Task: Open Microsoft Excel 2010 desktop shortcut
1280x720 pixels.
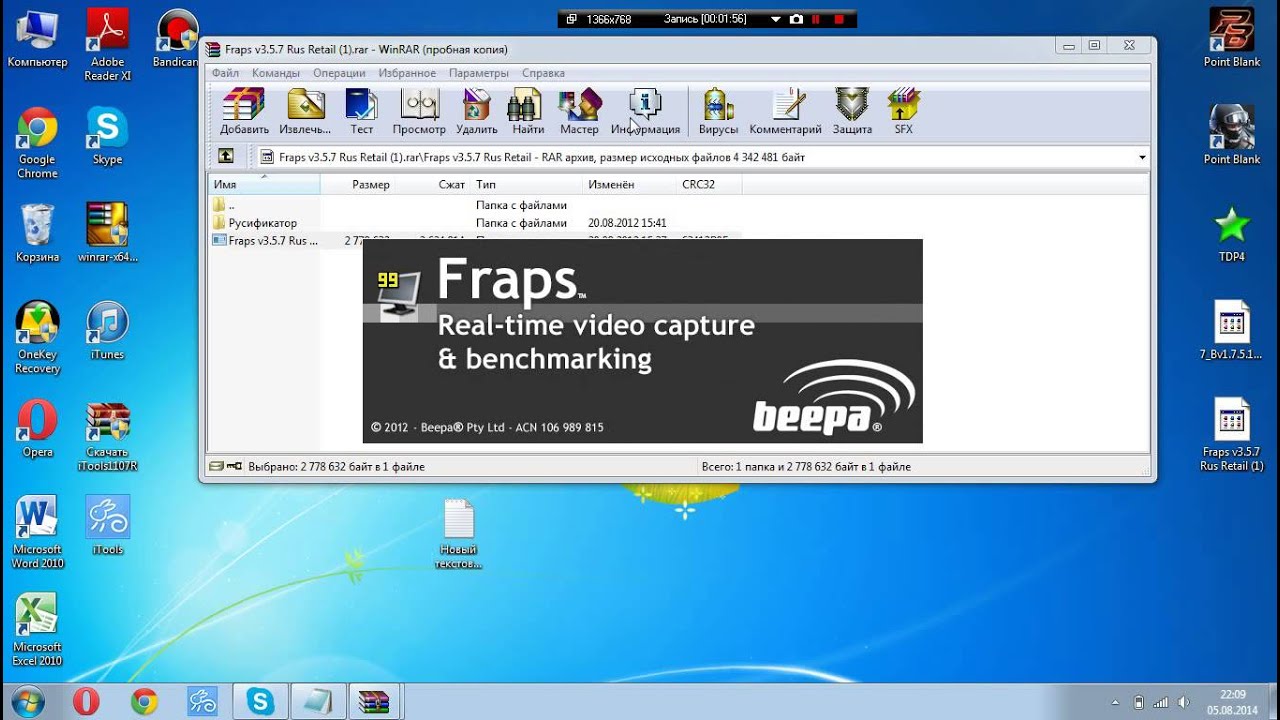Action: tap(37, 630)
